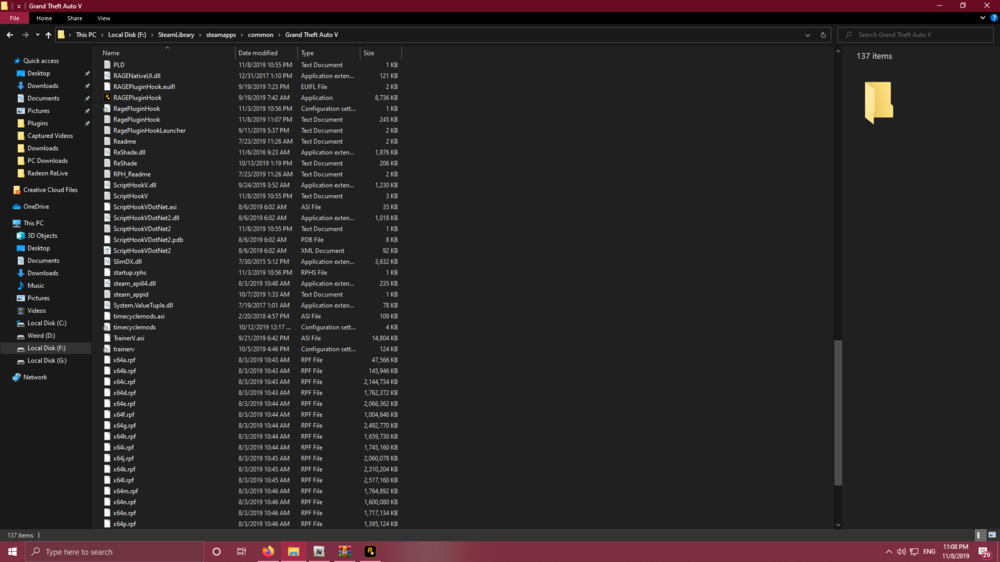
Task: Select Network in the navigation pane
Action: pyautogui.click(x=34, y=378)
